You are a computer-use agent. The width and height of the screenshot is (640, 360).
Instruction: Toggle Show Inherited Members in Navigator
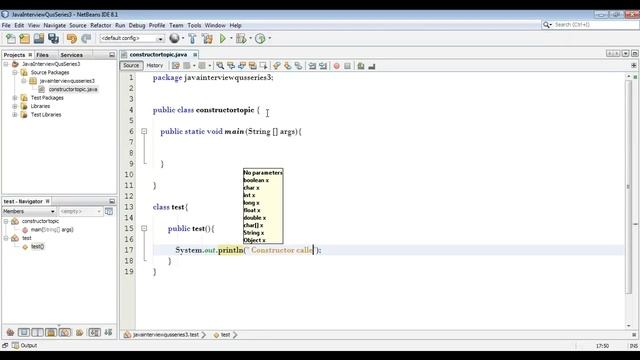point(10,332)
